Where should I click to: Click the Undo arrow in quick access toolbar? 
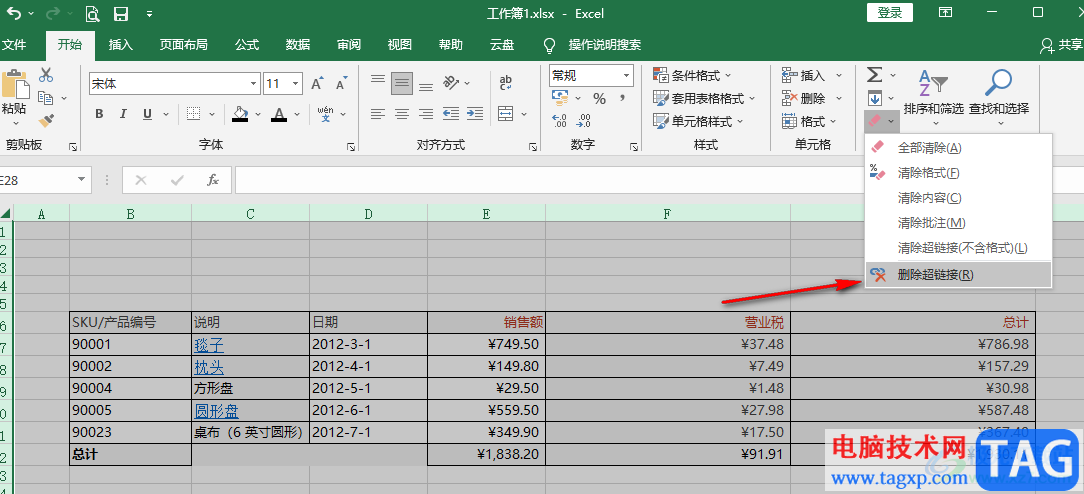click(13, 13)
